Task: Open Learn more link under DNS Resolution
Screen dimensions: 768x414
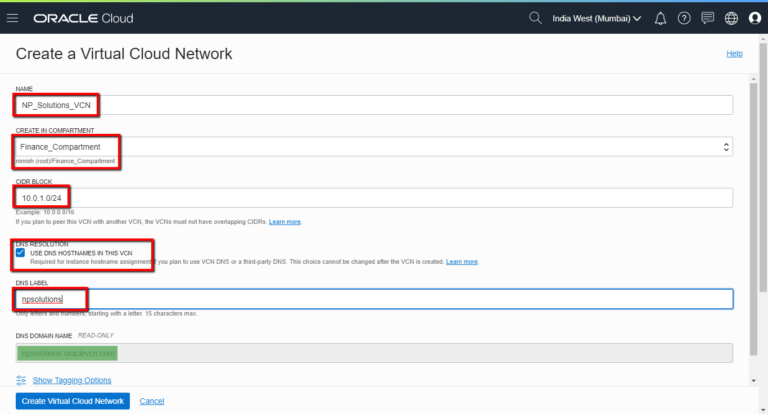Action: pyautogui.click(x=461, y=262)
